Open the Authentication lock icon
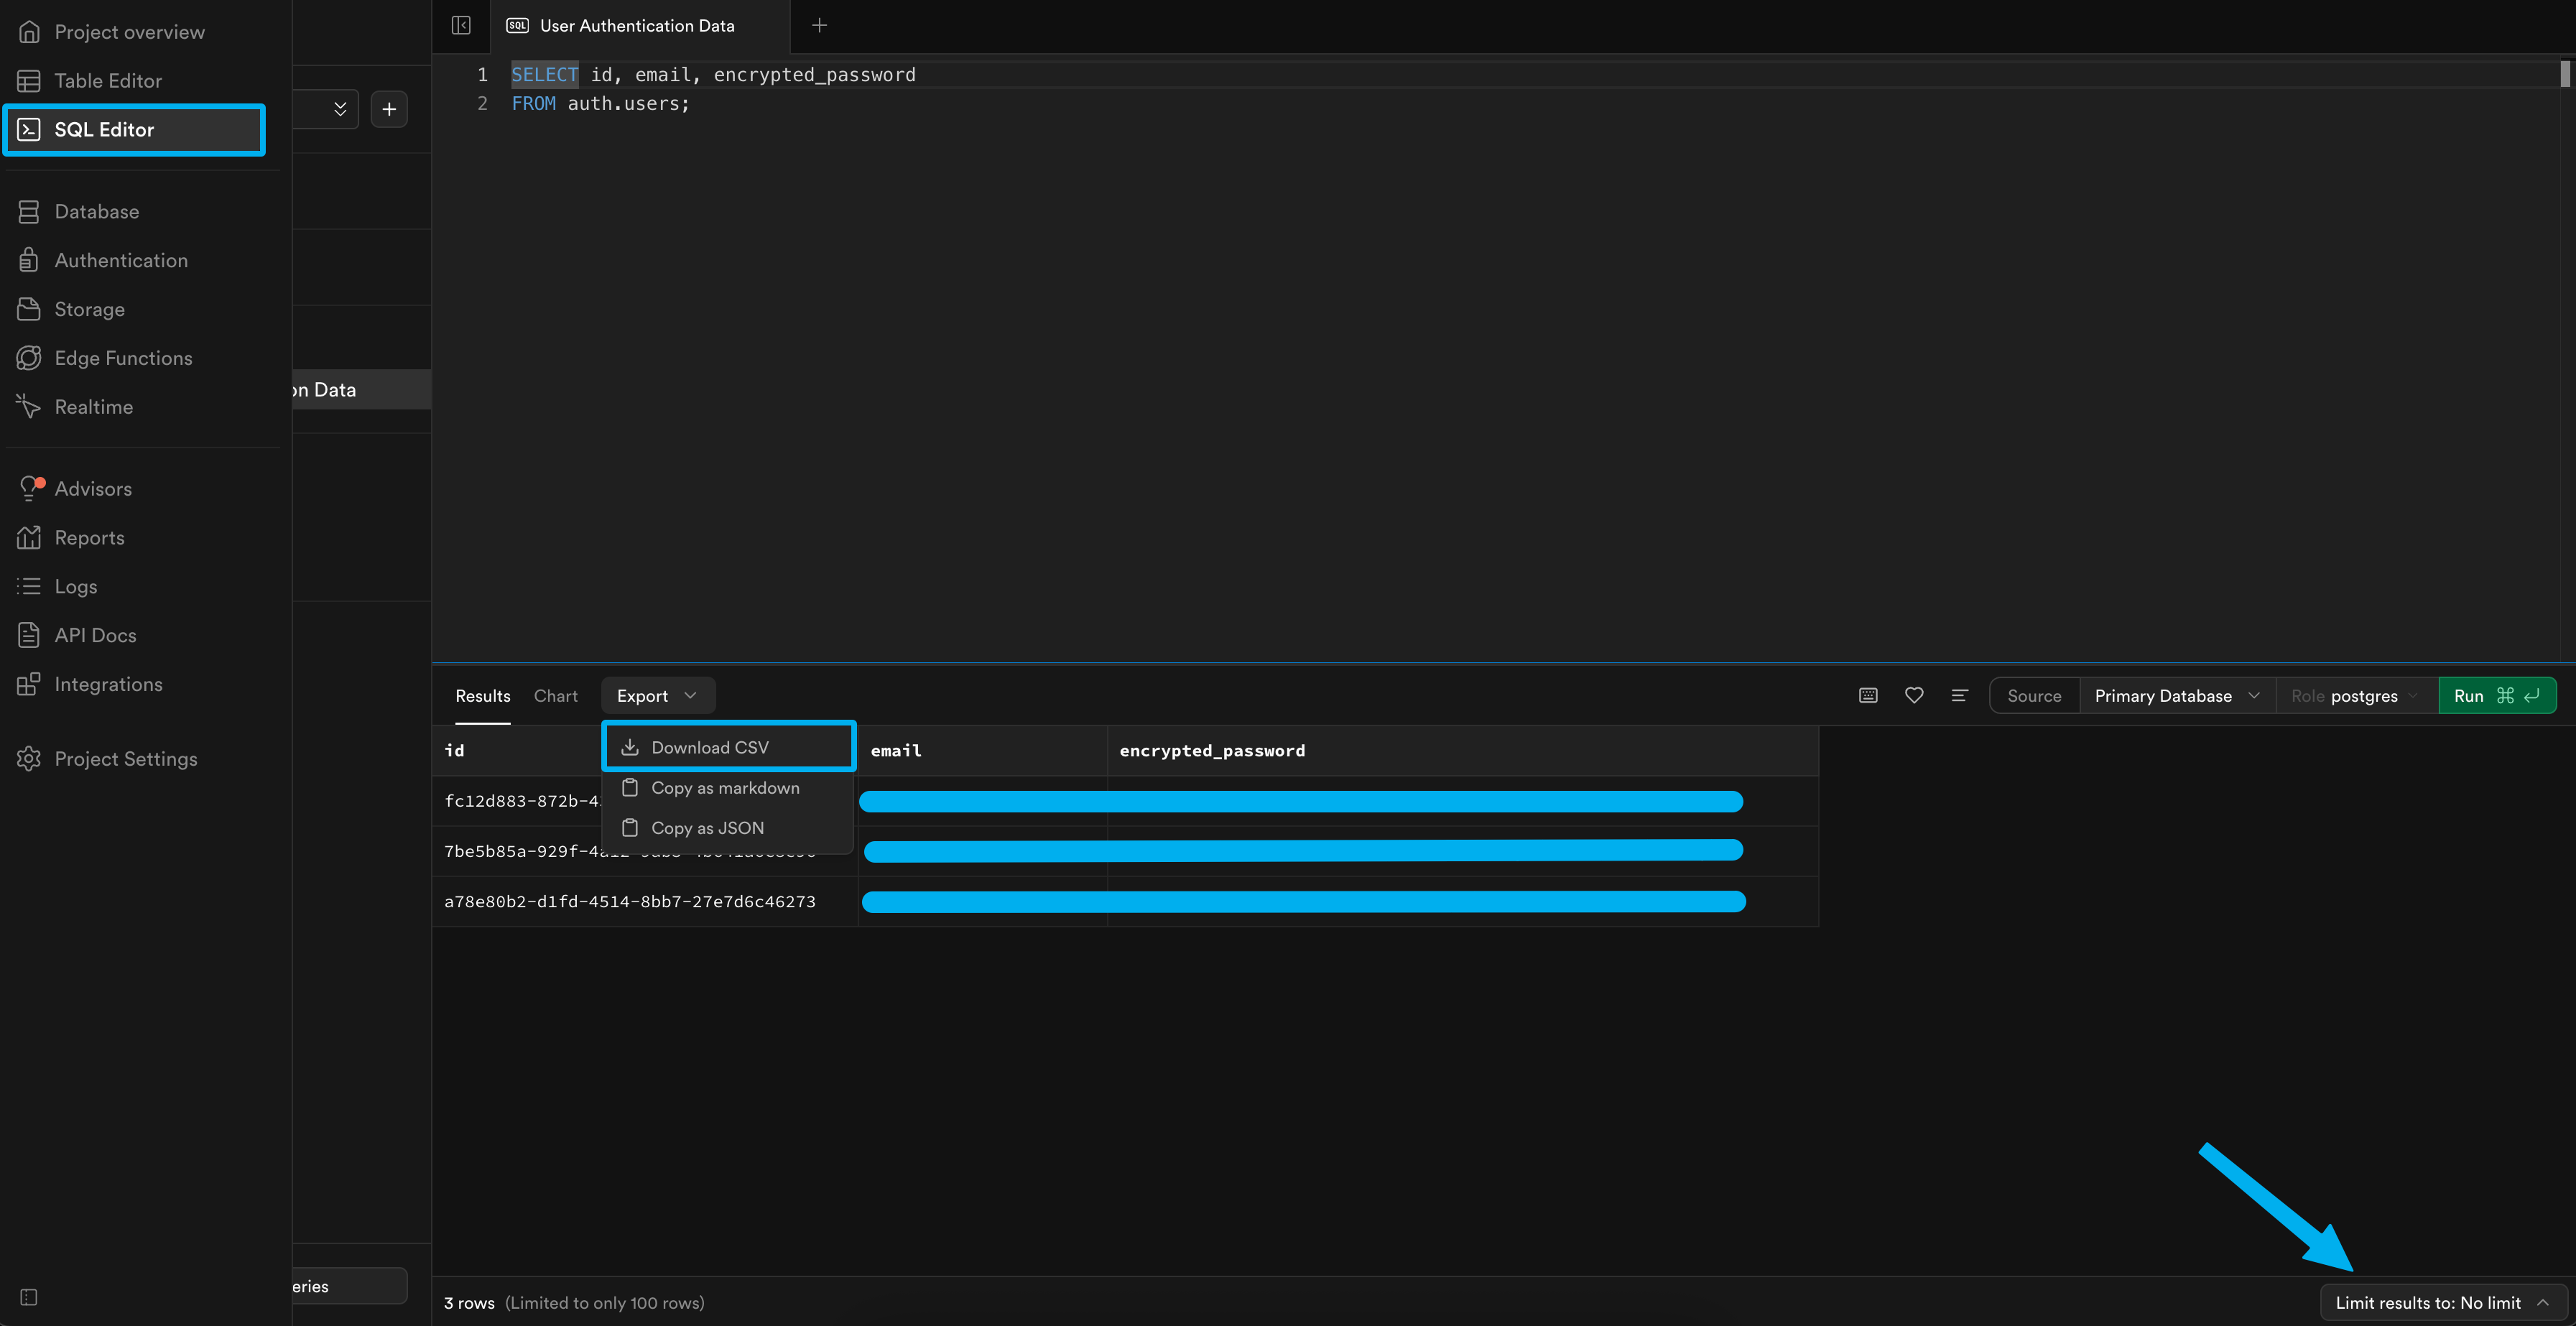Screen dimensions: 2576x1326 click(29, 261)
